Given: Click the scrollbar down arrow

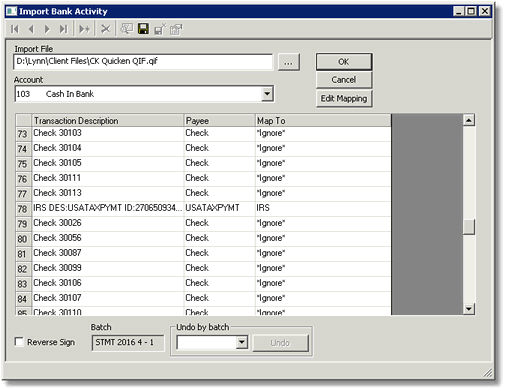Looking at the screenshot, I should [469, 309].
